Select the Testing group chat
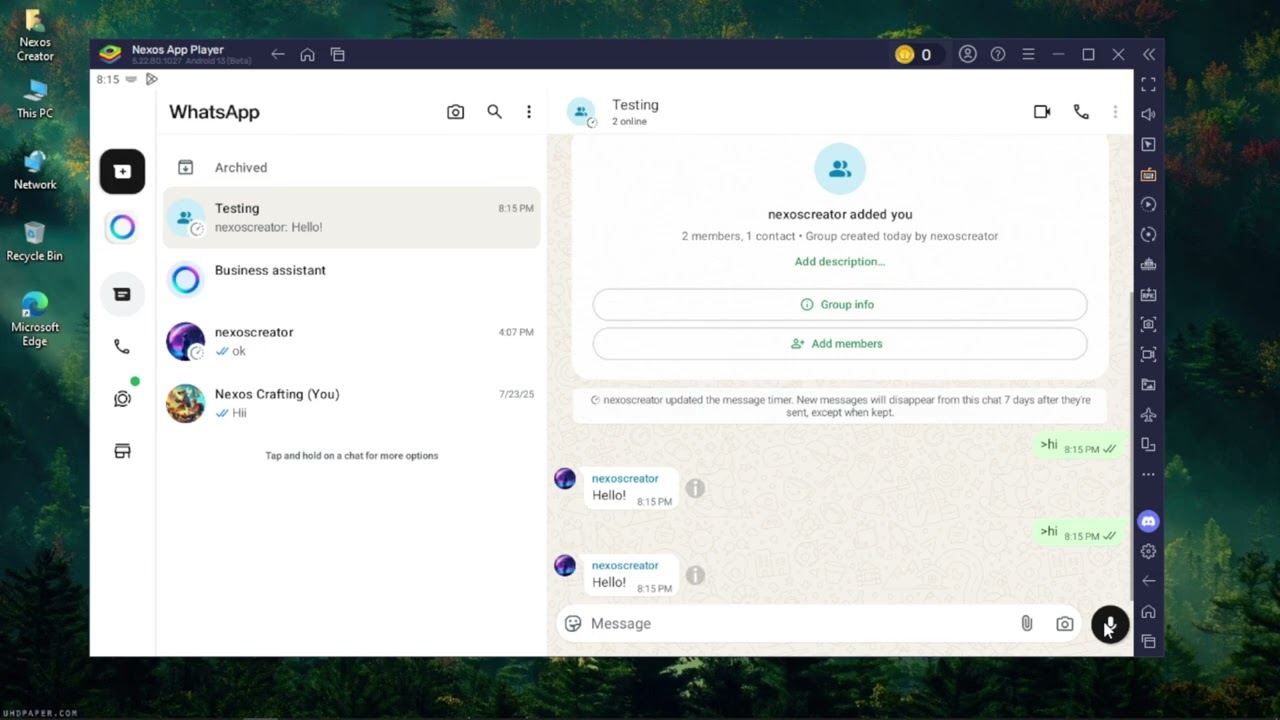 351,217
